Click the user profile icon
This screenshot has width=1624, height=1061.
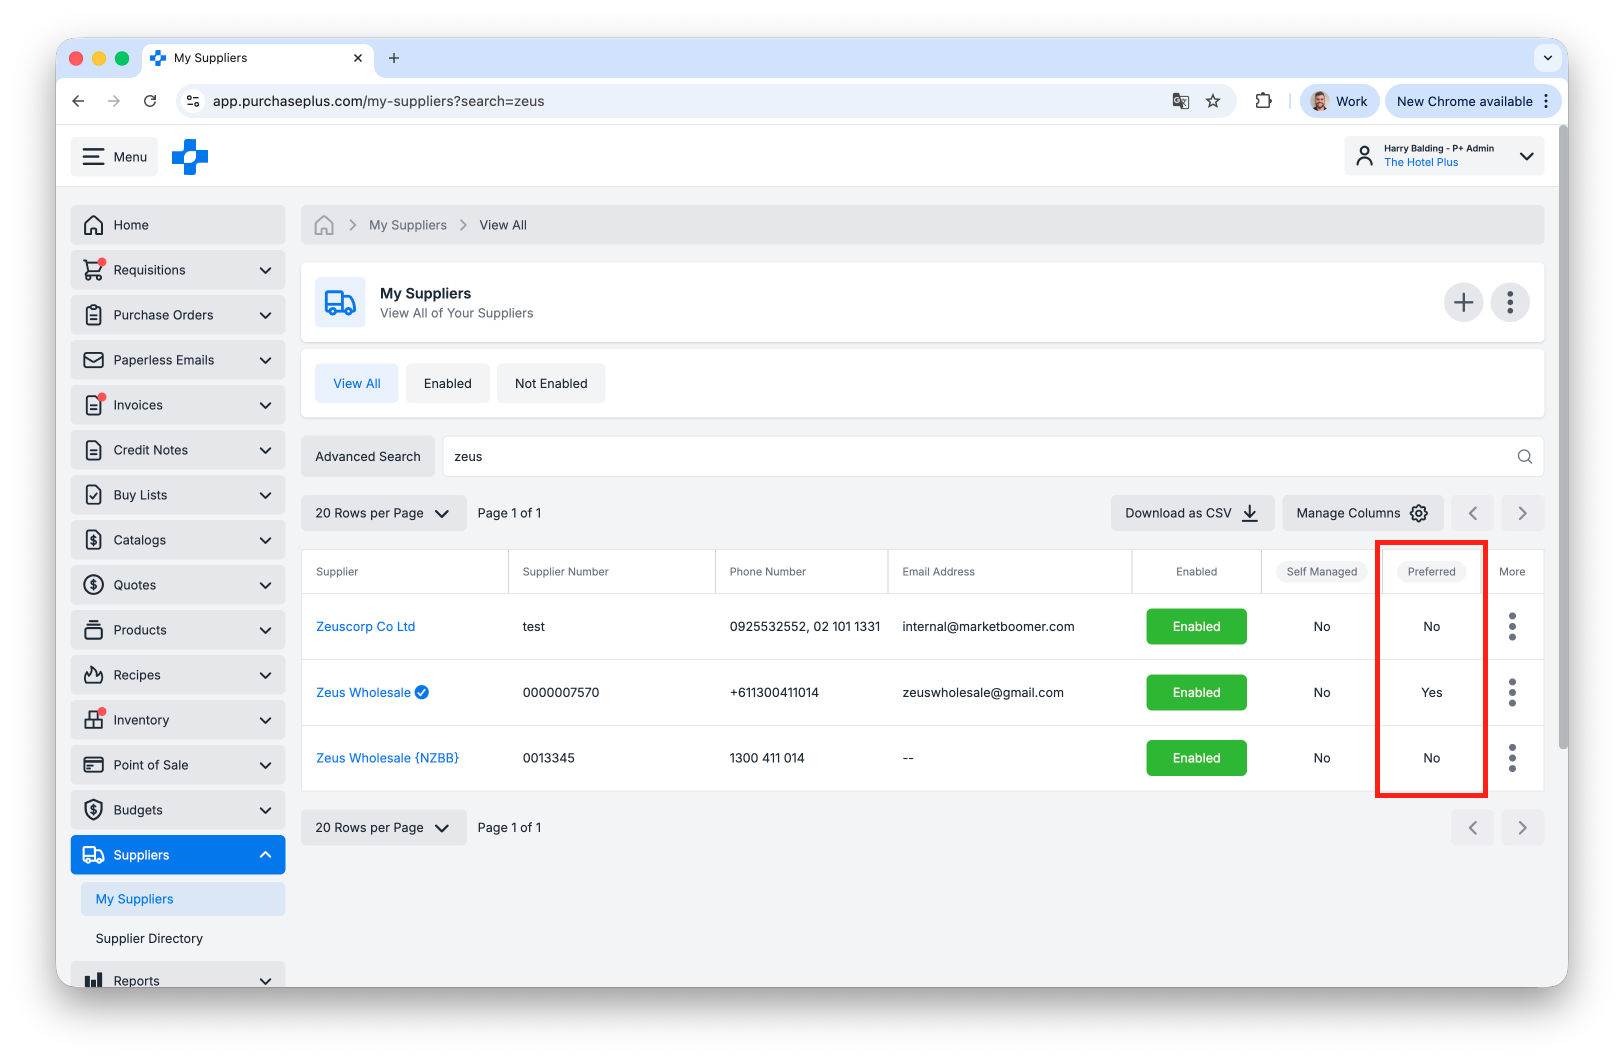(x=1364, y=156)
